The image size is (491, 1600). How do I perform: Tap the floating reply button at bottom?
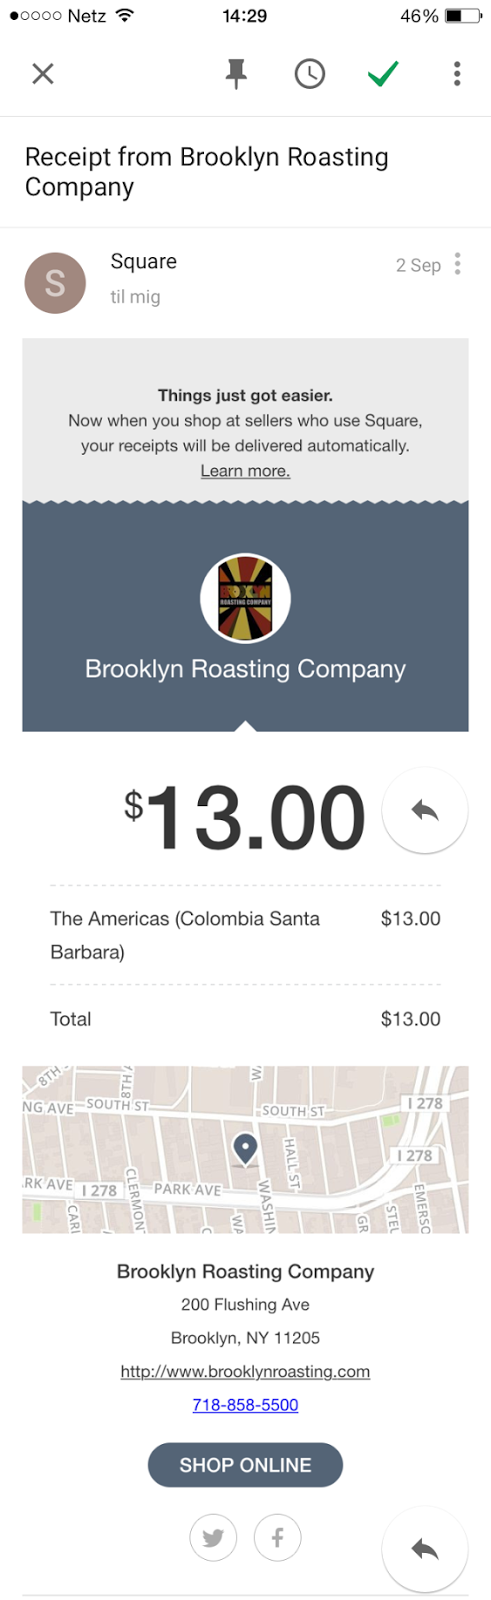[425, 1549]
